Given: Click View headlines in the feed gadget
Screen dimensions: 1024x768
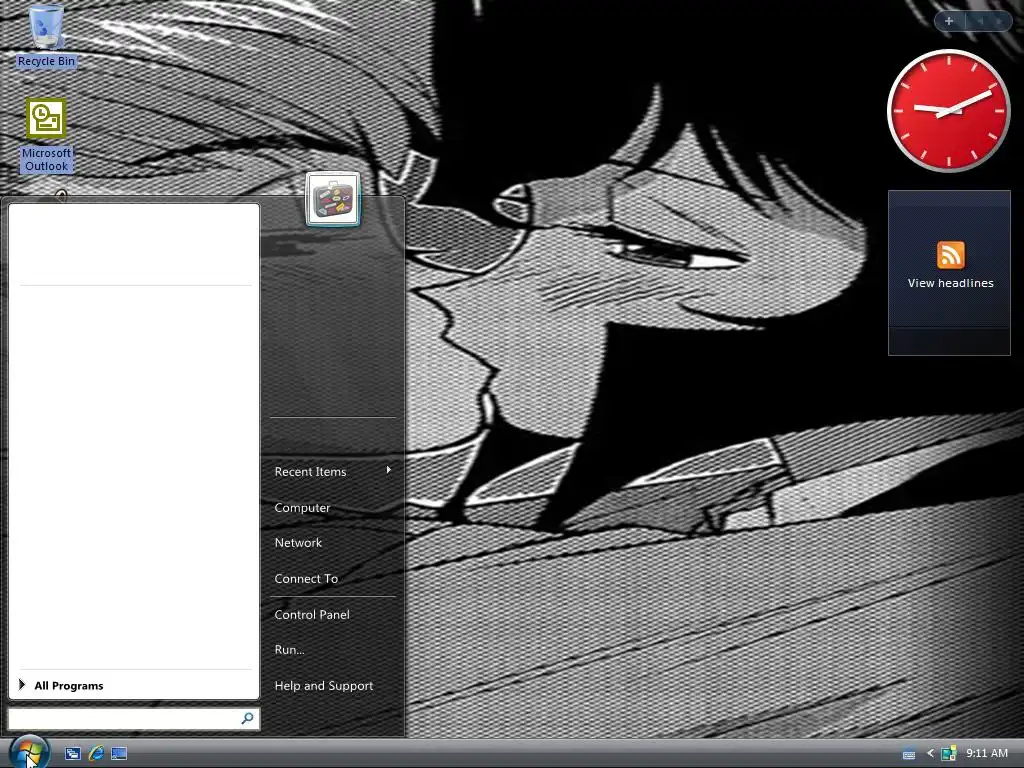Looking at the screenshot, I should point(950,283).
